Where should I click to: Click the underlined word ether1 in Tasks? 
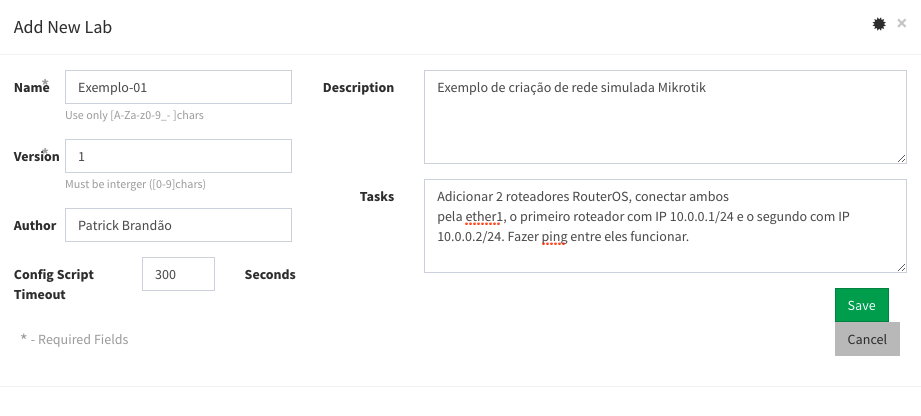point(487,215)
